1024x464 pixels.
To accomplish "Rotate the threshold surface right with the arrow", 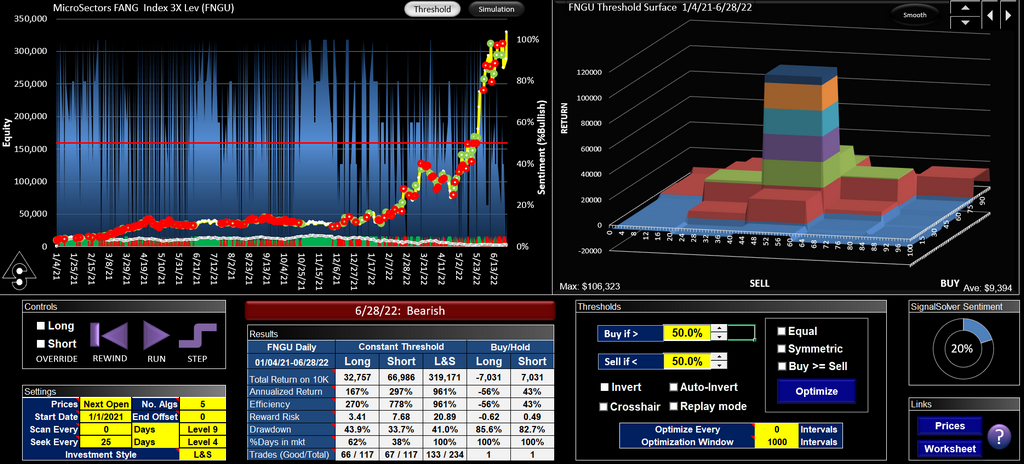I will pos(1008,15).
